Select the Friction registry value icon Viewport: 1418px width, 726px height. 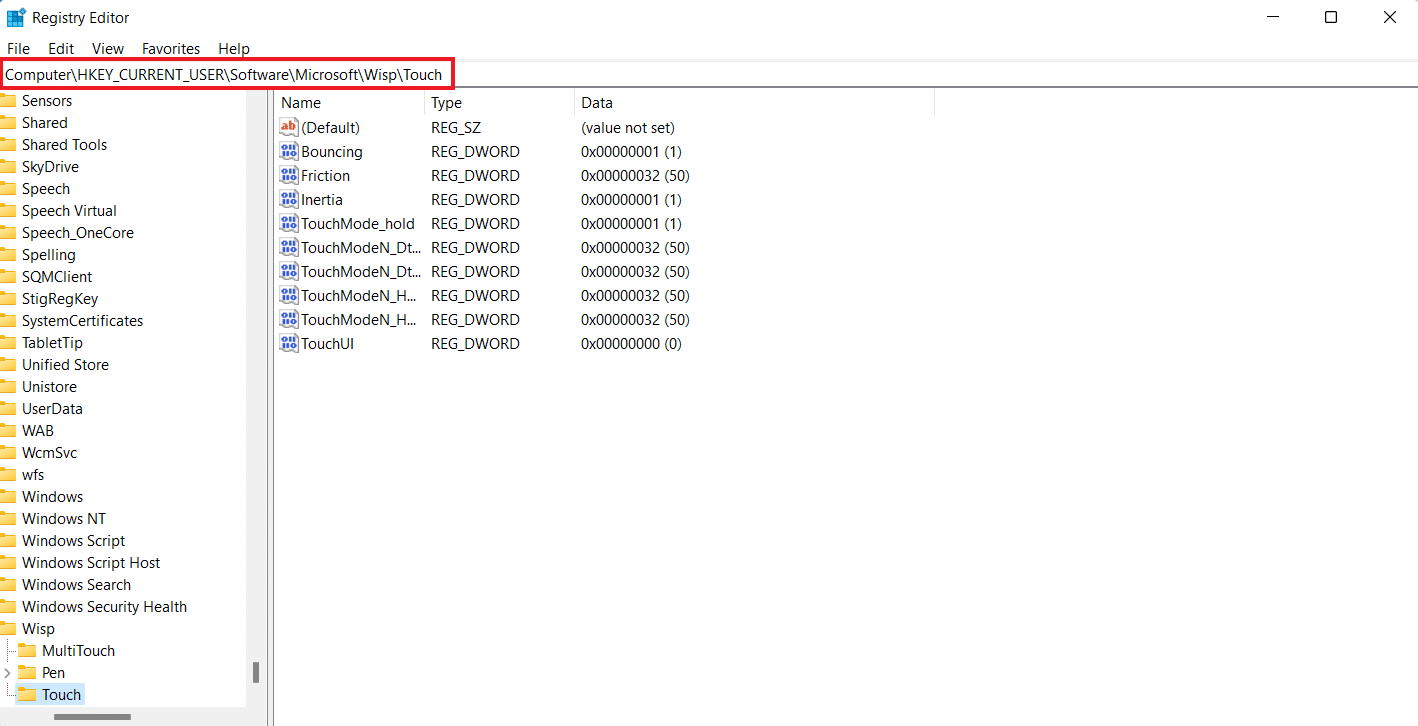click(289, 176)
